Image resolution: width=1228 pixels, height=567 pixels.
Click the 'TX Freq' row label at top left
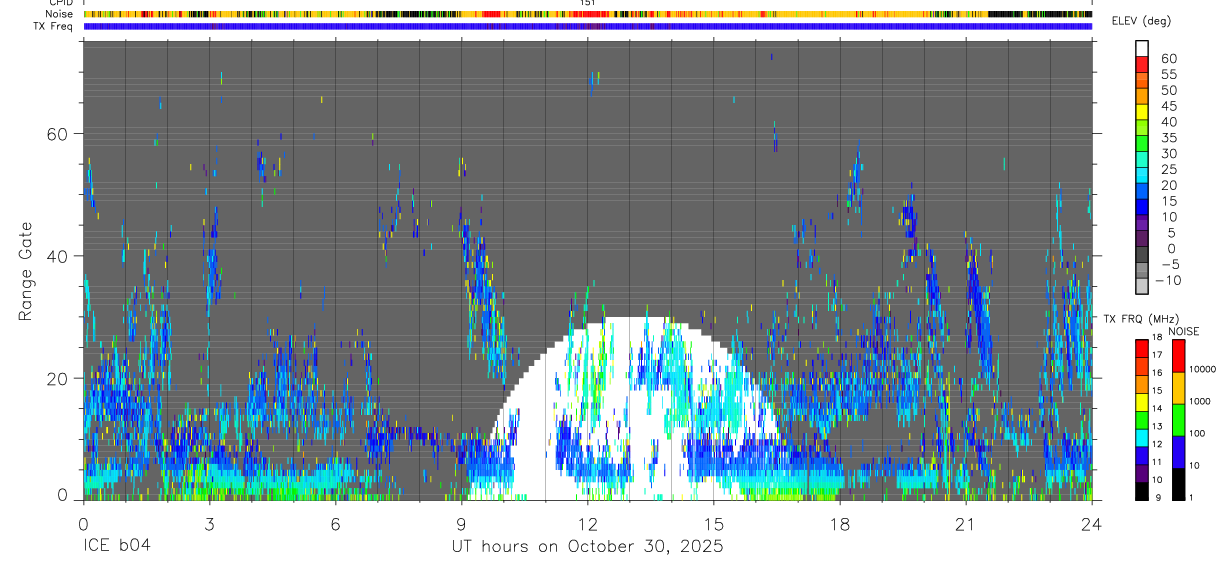[54, 25]
